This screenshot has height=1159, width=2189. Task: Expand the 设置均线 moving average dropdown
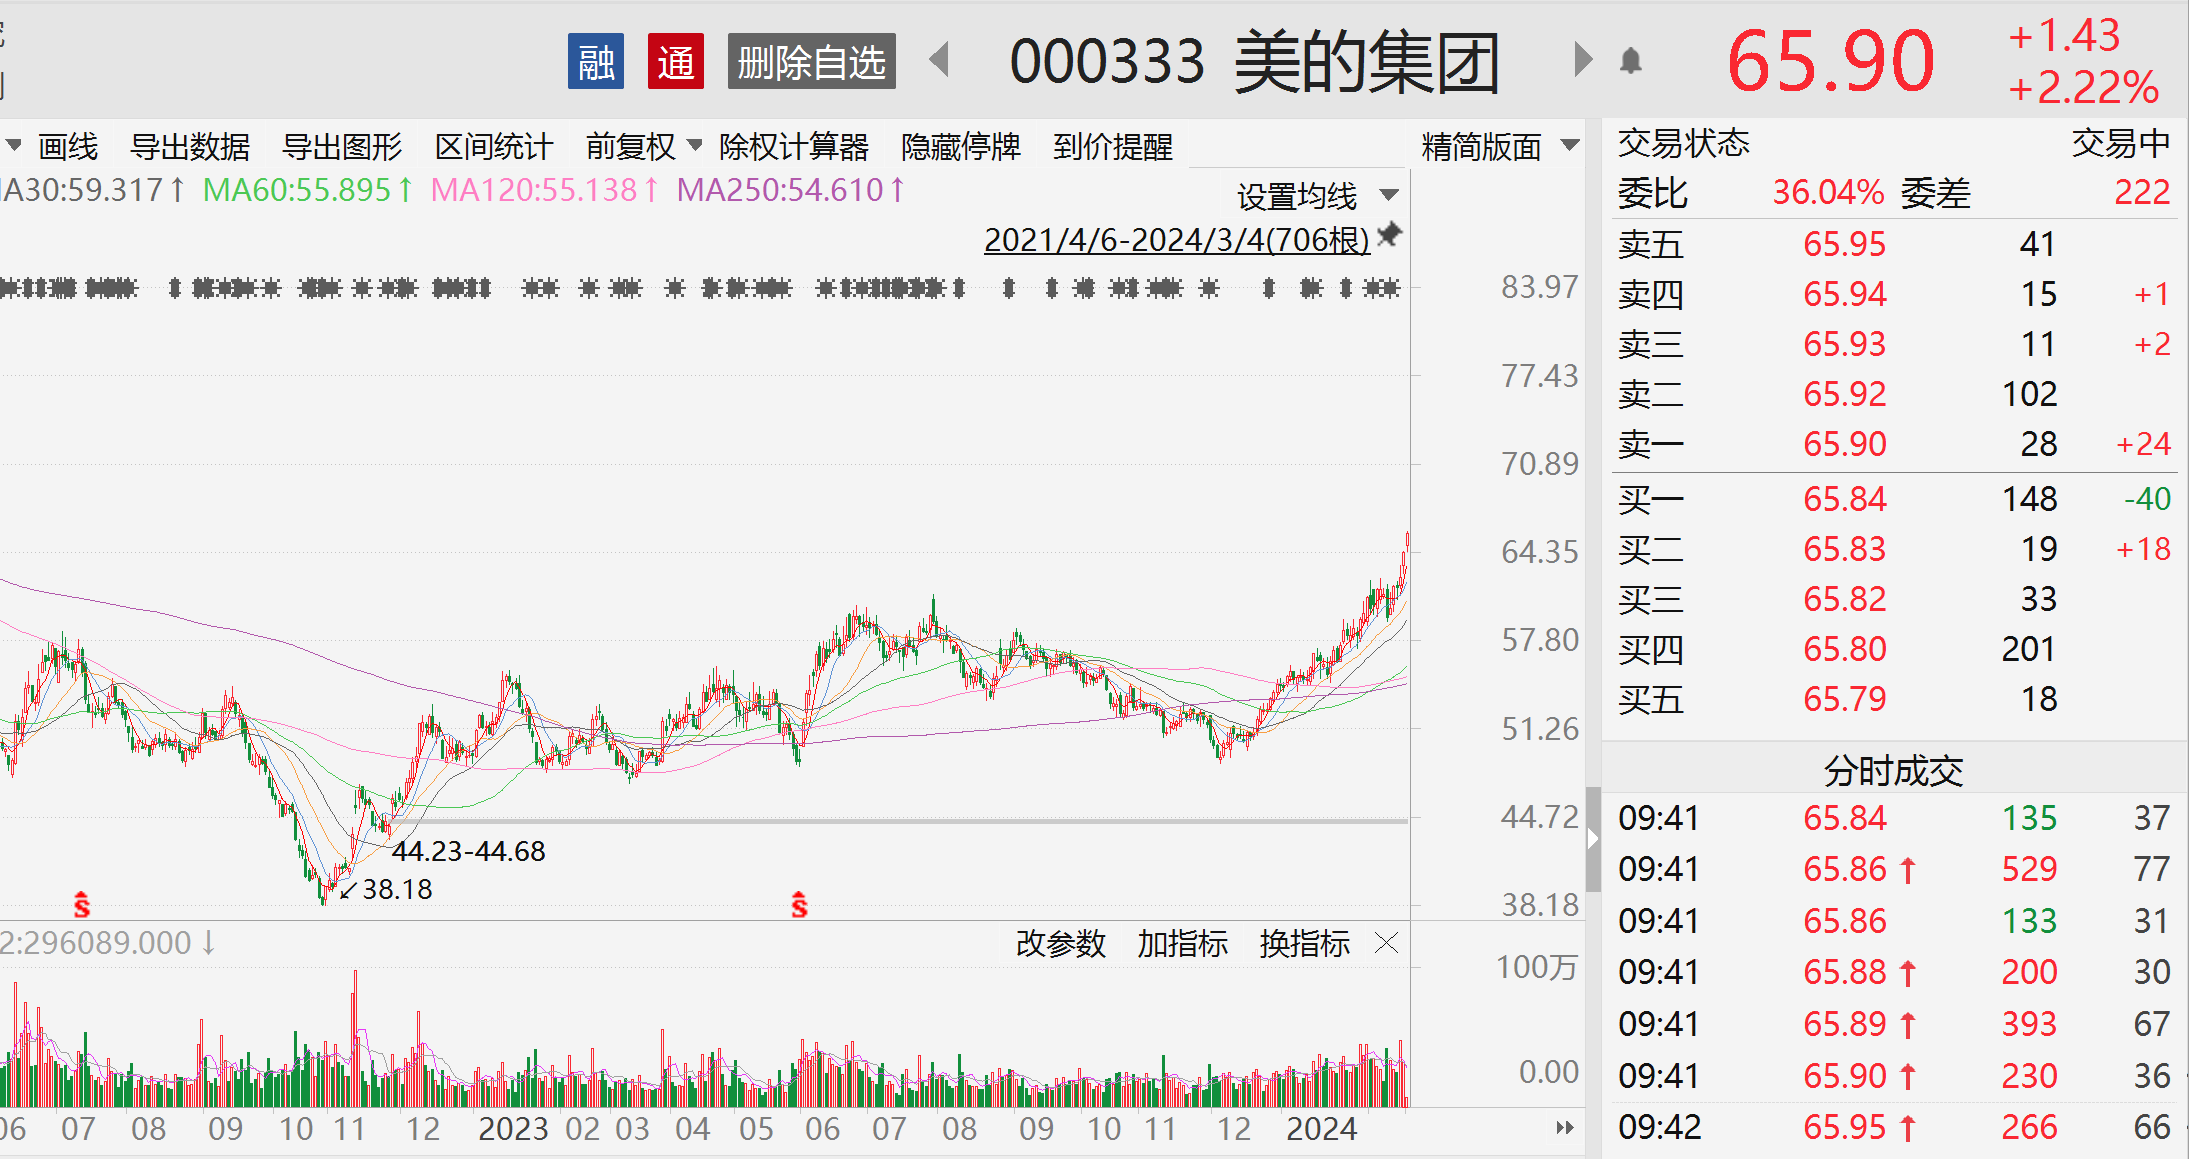(x=1316, y=196)
